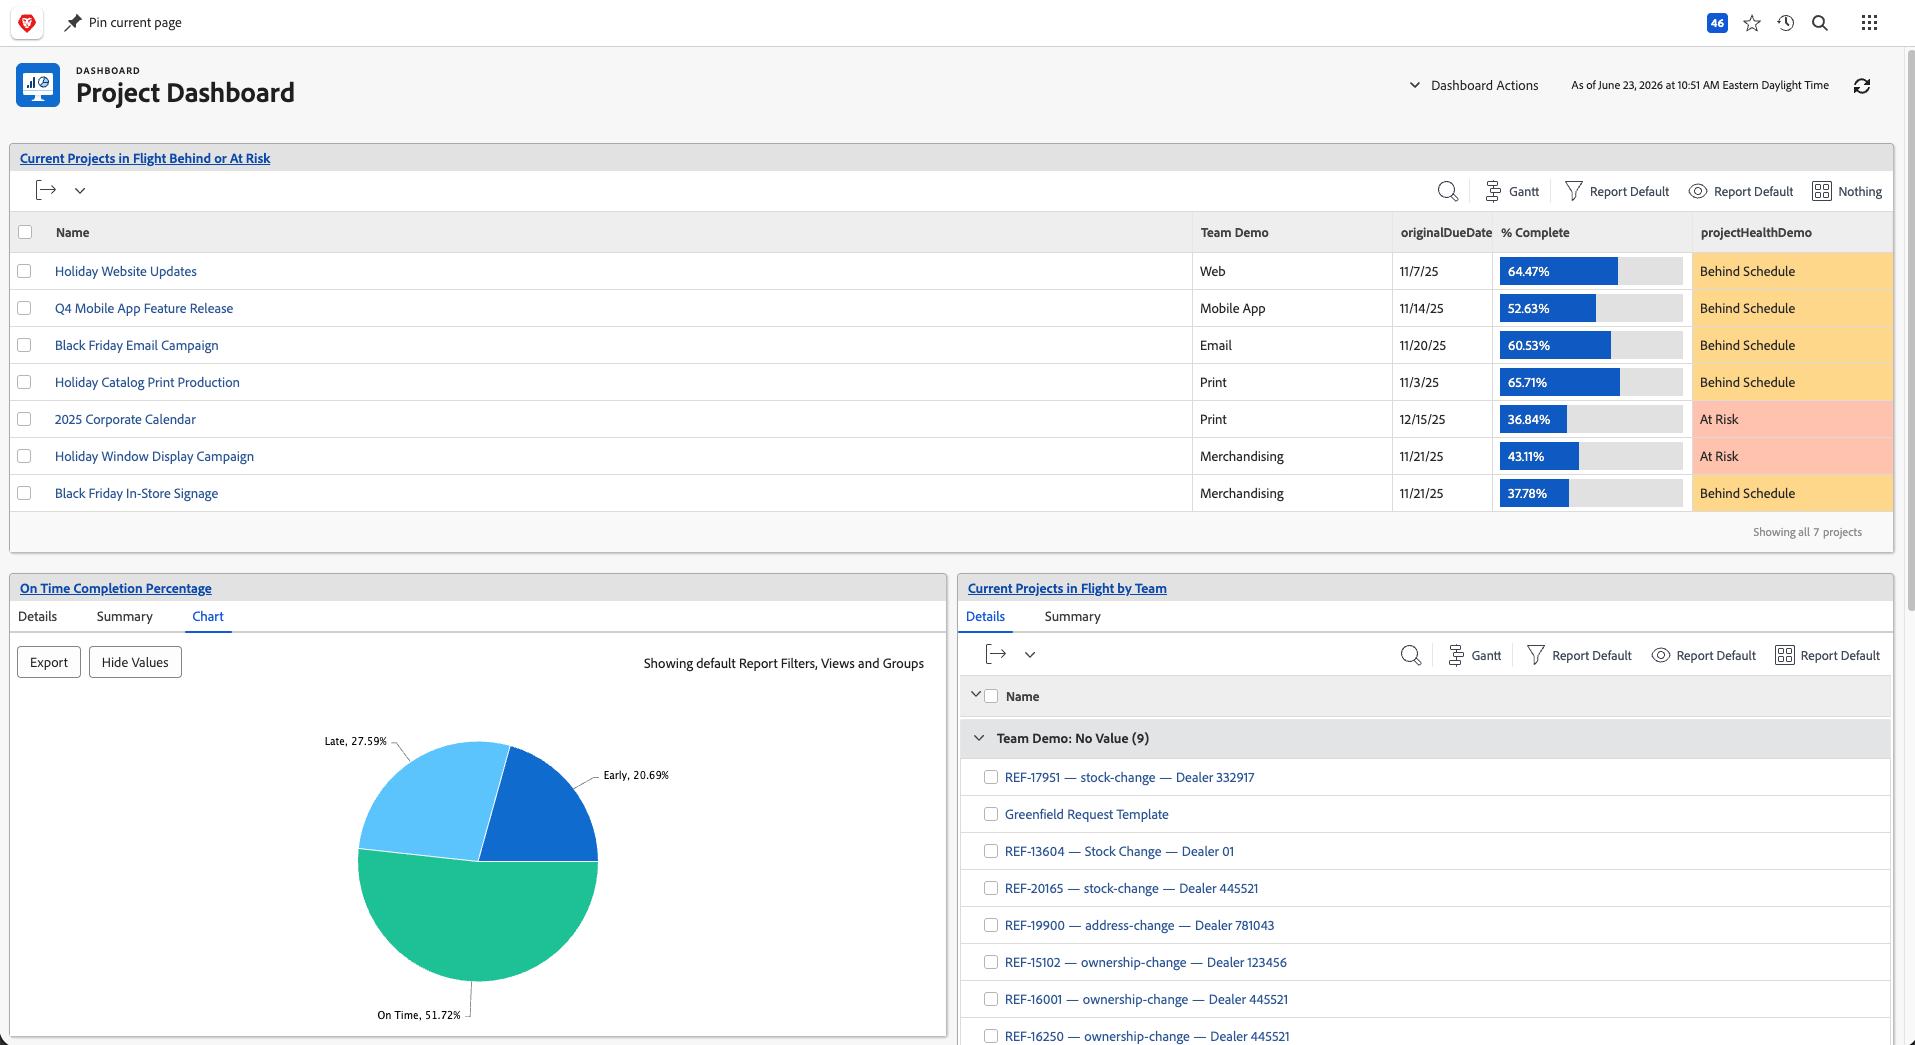Toggle select-all checkbox beside Name in top report

coord(25,232)
